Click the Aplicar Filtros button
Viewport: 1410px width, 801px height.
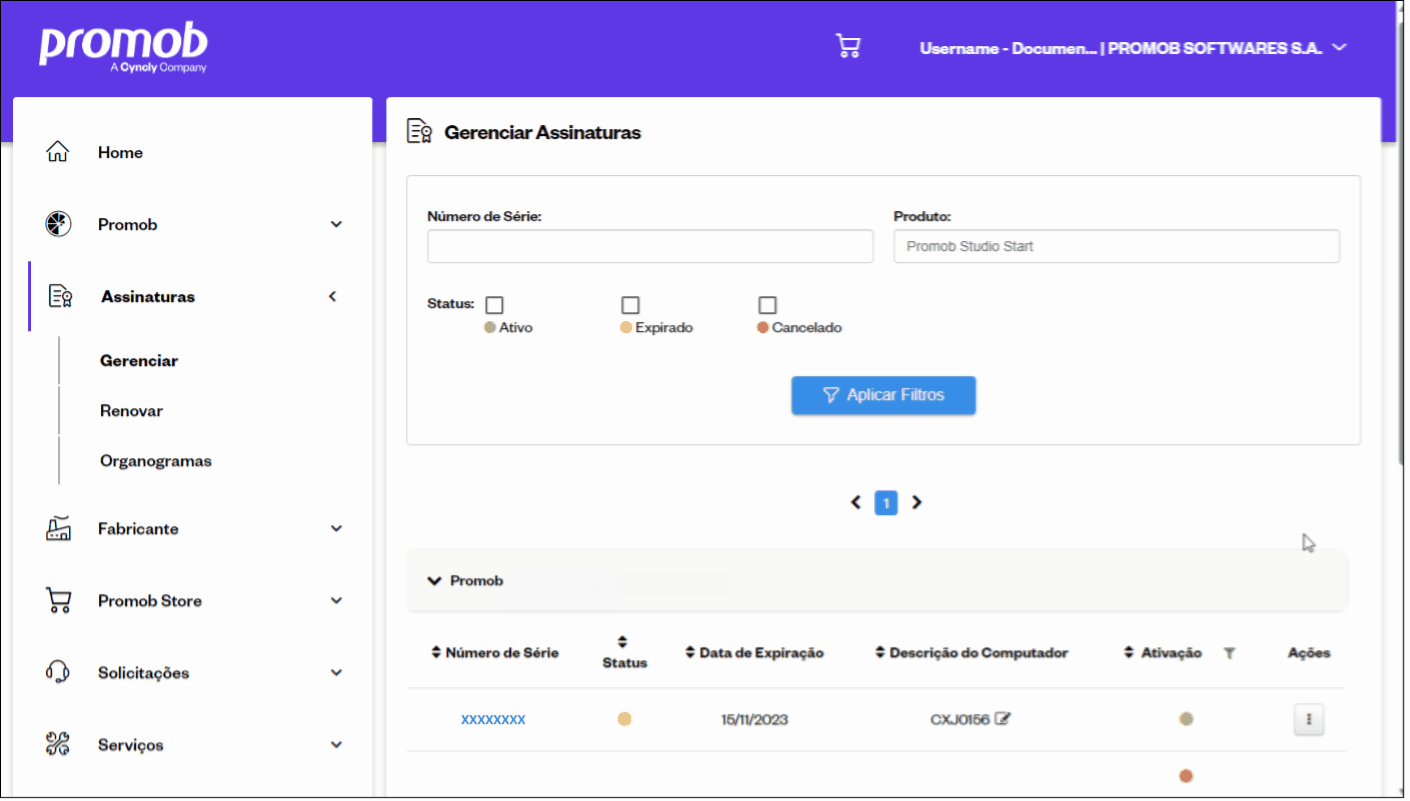[x=883, y=395]
